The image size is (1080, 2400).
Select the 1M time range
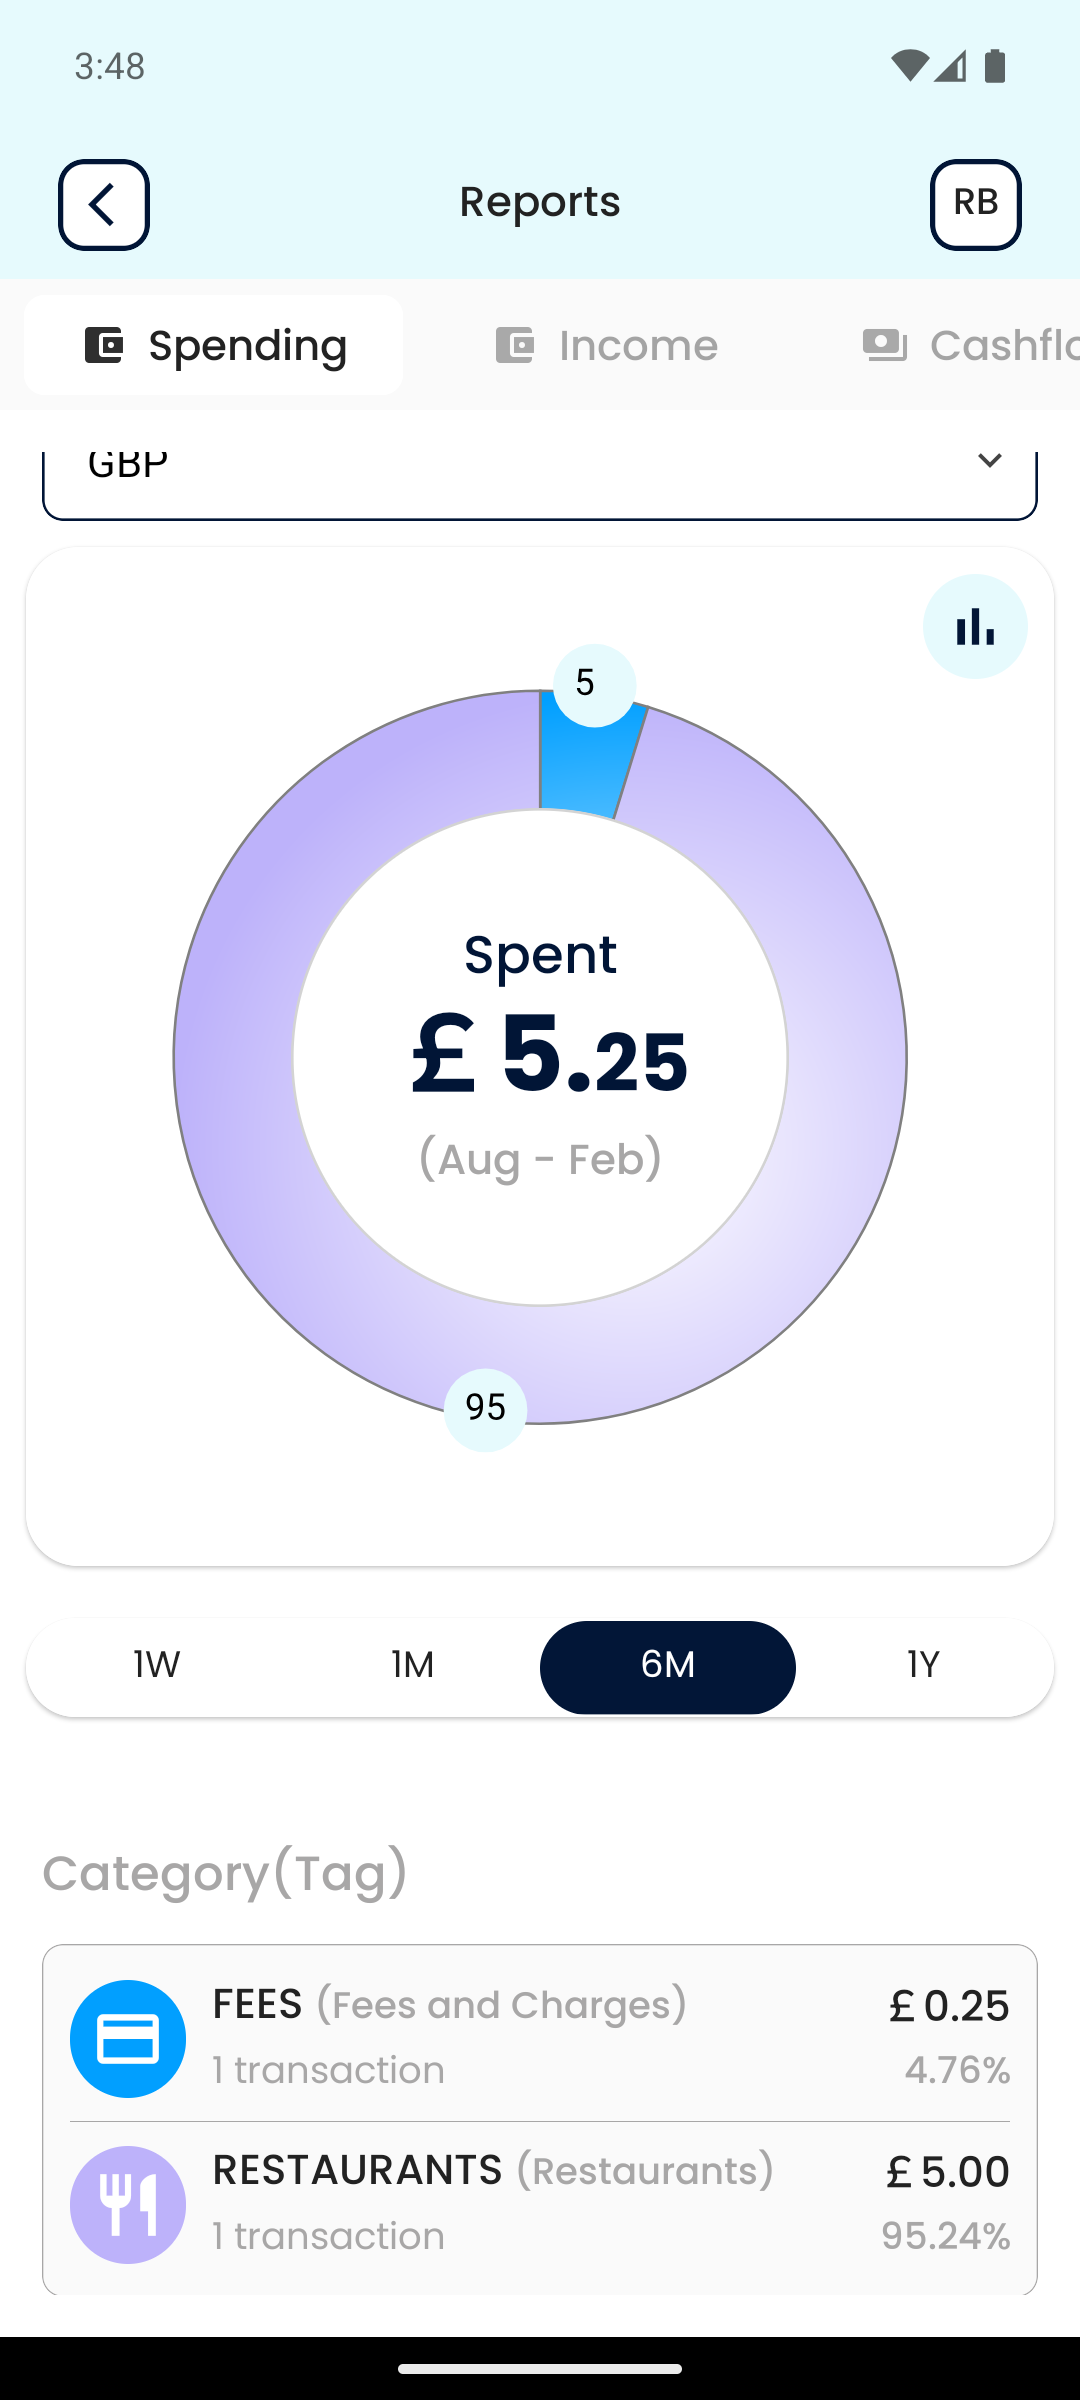[x=412, y=1666]
